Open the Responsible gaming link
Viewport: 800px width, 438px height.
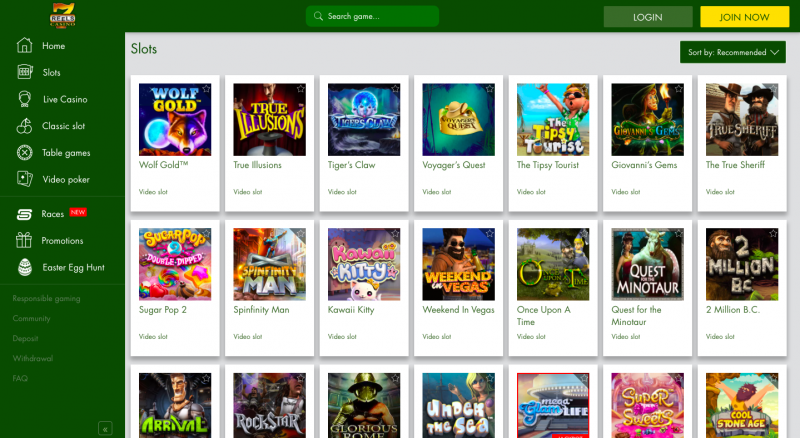(46, 298)
